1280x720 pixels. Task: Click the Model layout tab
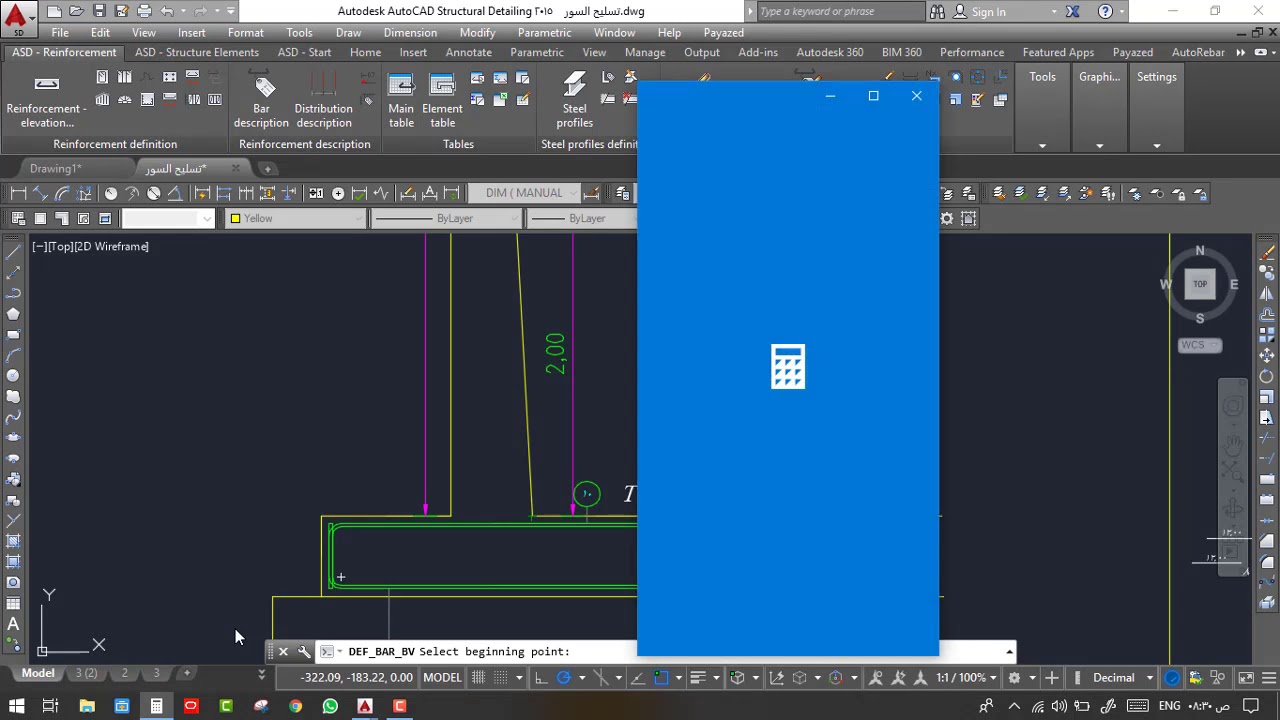(x=38, y=674)
